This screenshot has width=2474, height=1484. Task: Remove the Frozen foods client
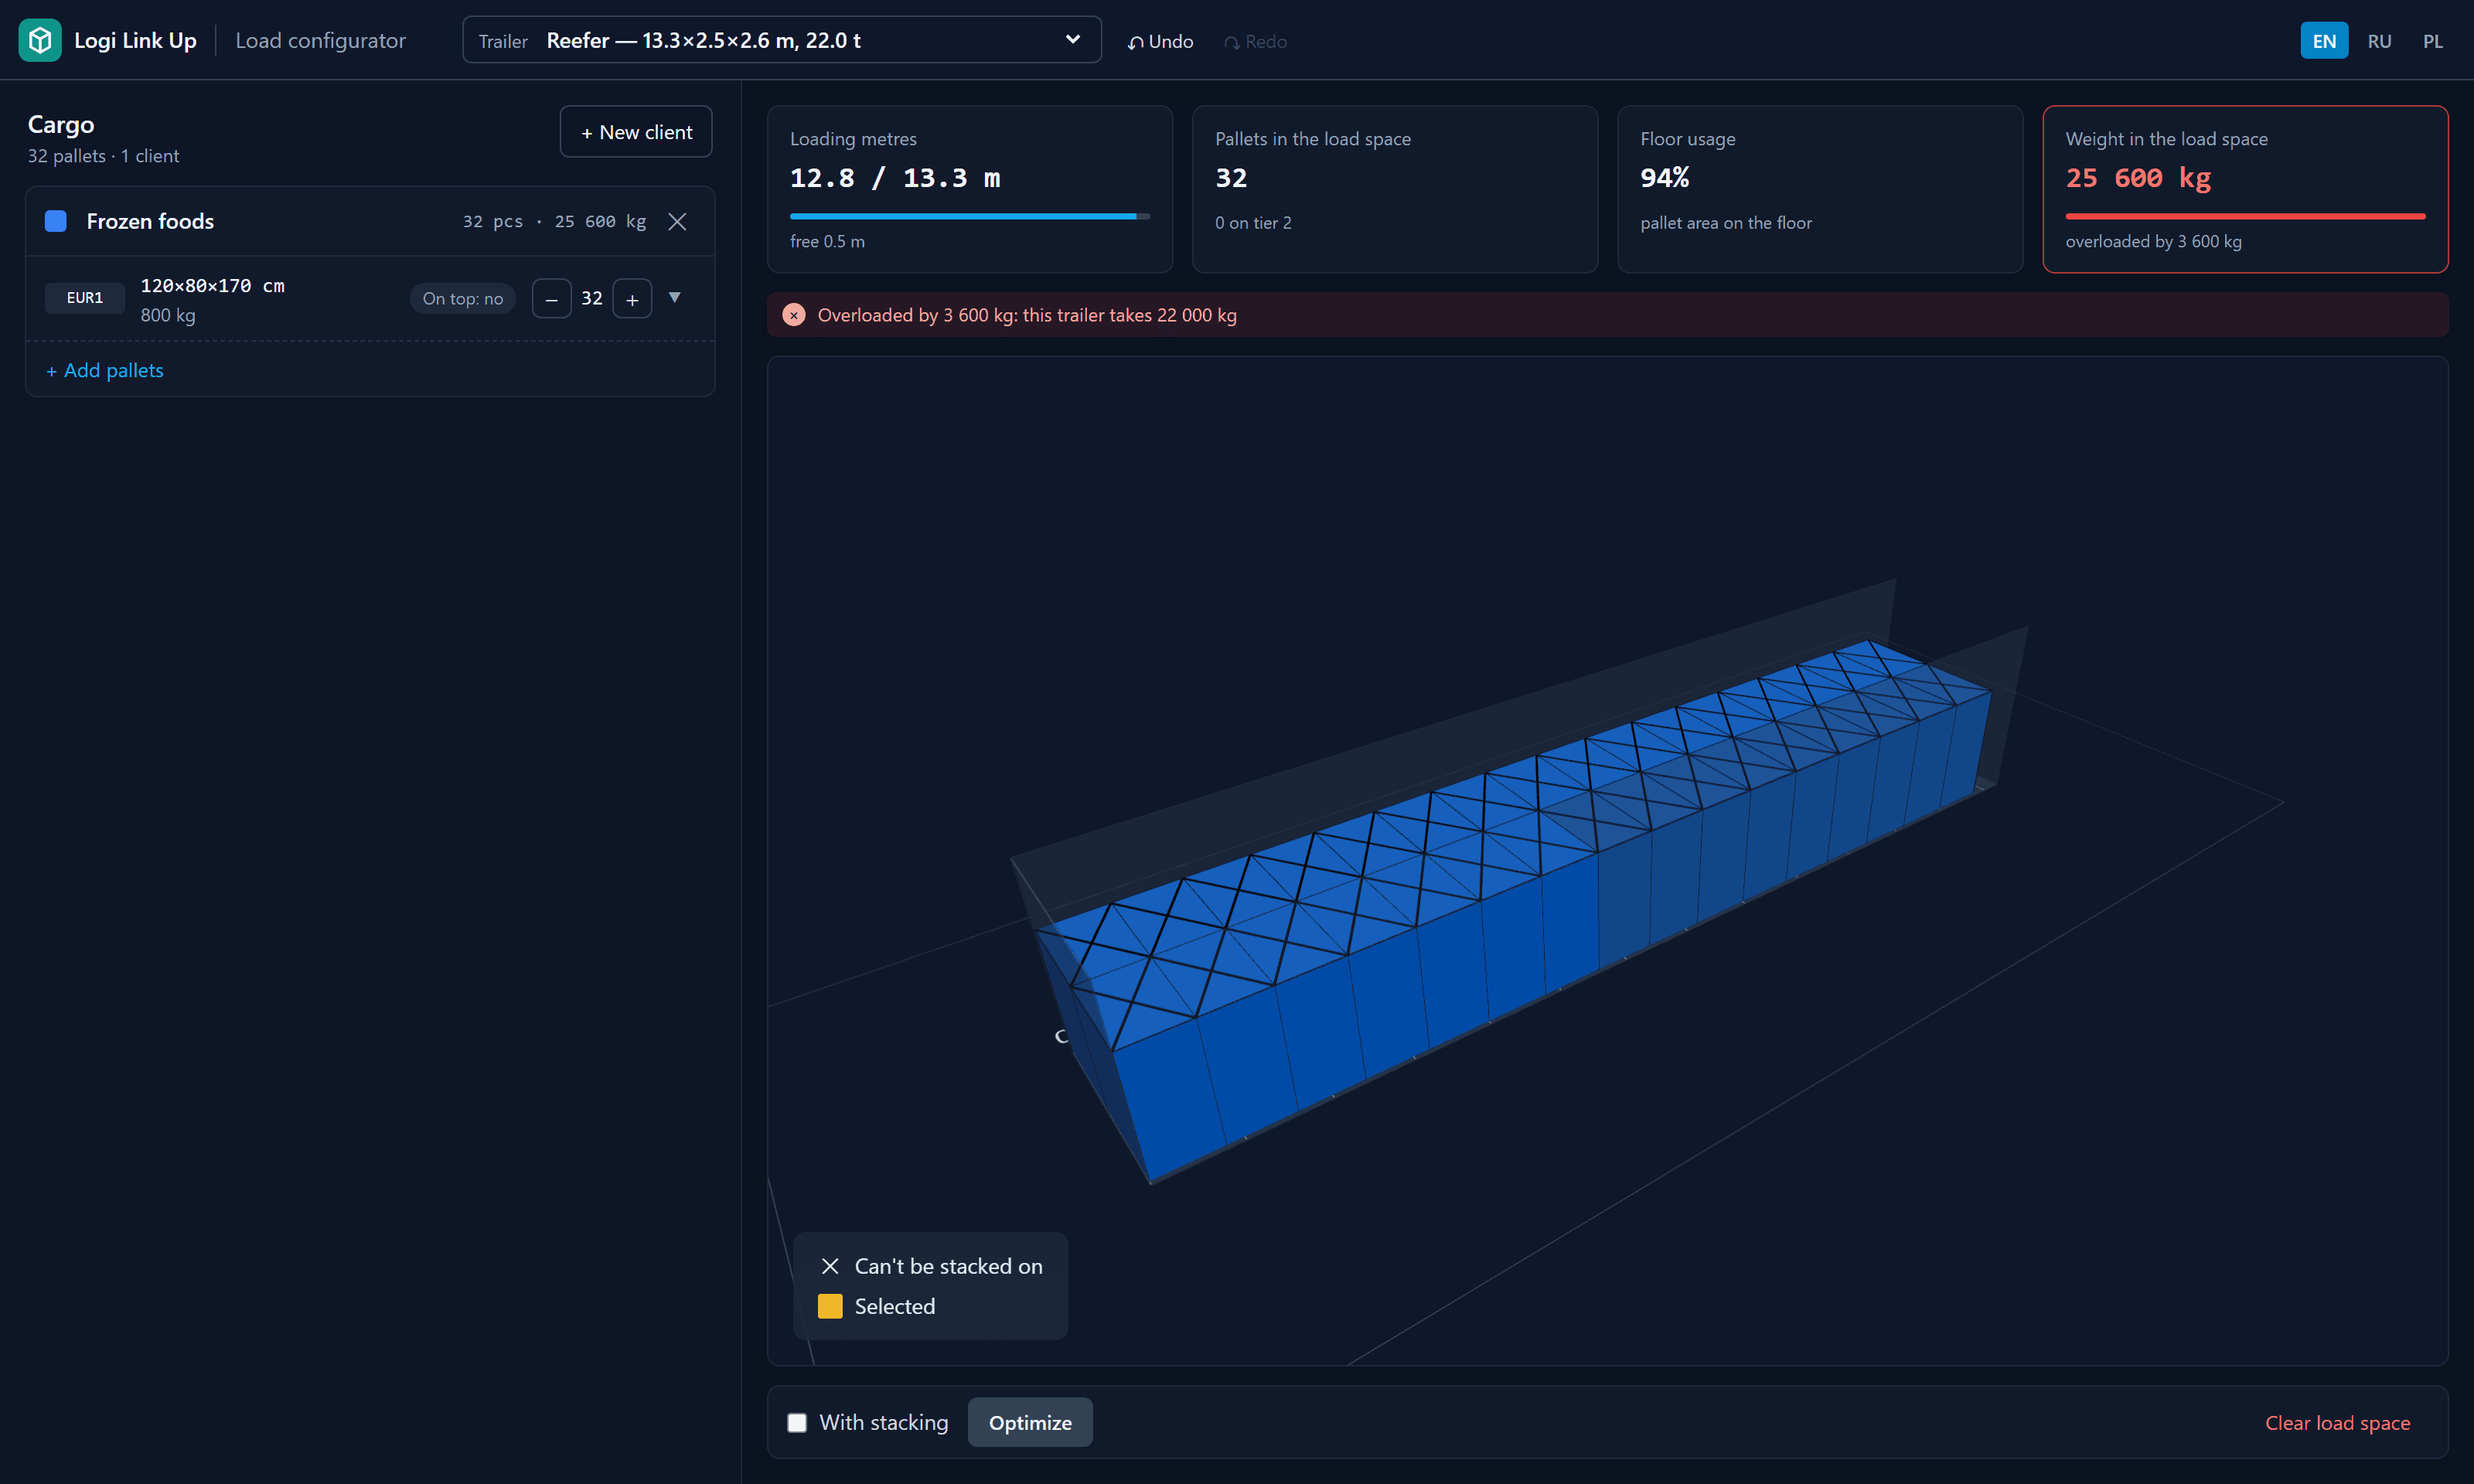pyautogui.click(x=678, y=221)
